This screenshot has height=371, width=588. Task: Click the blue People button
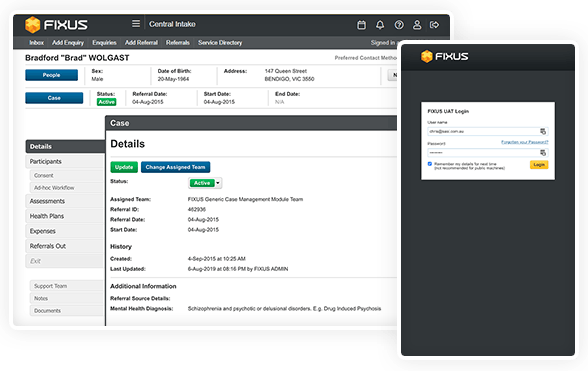[x=52, y=75]
